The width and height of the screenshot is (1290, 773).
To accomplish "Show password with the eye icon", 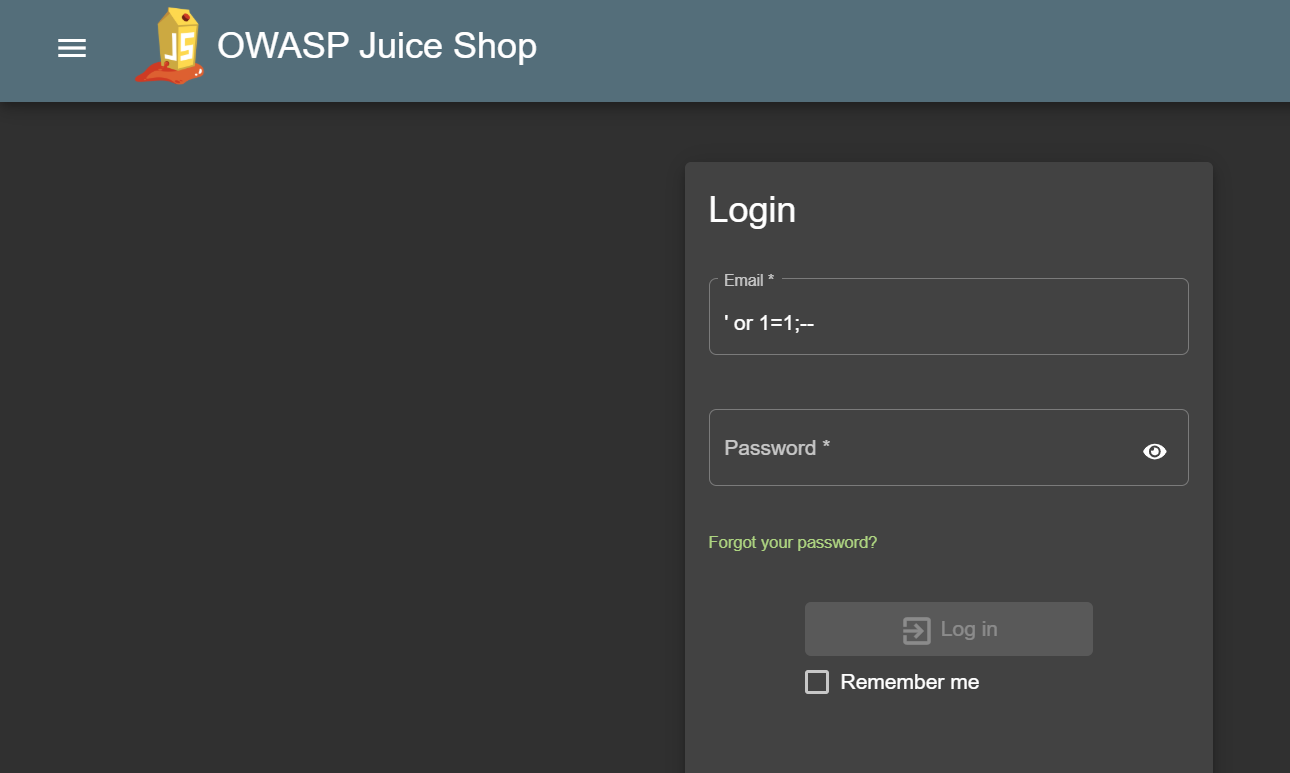I will tap(1155, 451).
